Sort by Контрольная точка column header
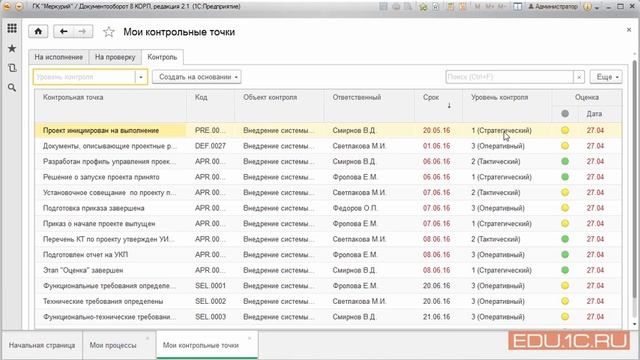Viewport: 640px width, 360px height. [x=111, y=105]
